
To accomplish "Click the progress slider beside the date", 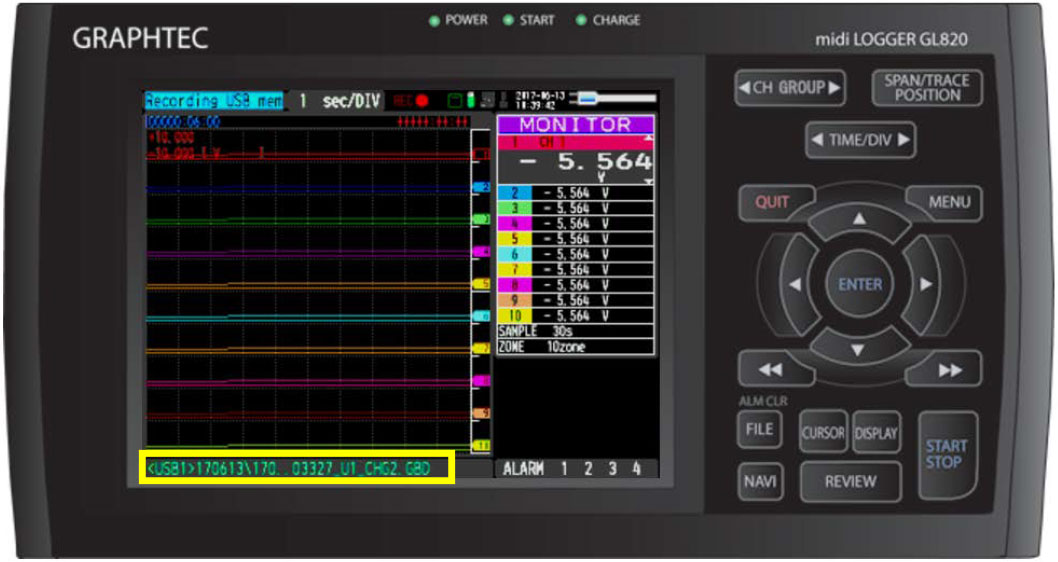I will (613, 99).
